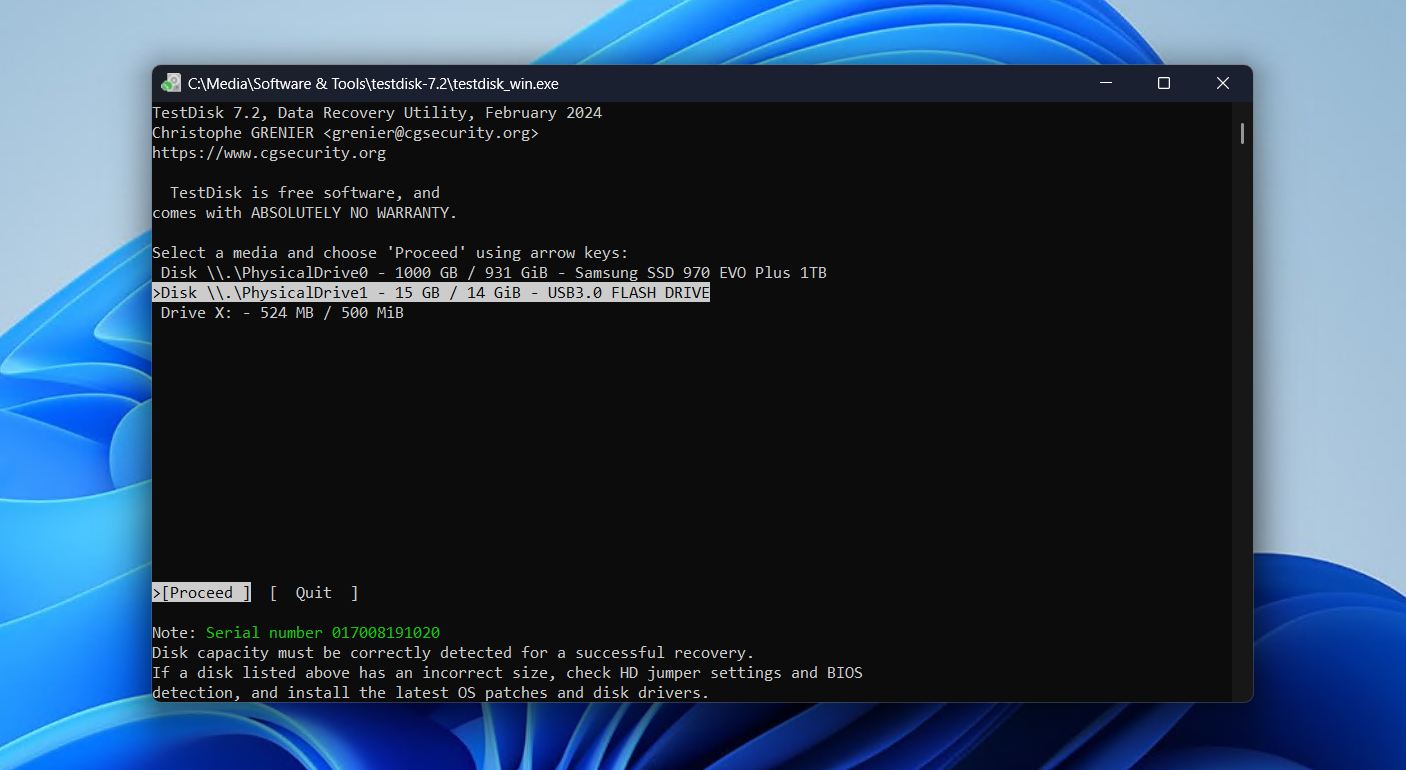Choose the Quit option
Viewport: 1406px width, 770px height.
(x=313, y=592)
